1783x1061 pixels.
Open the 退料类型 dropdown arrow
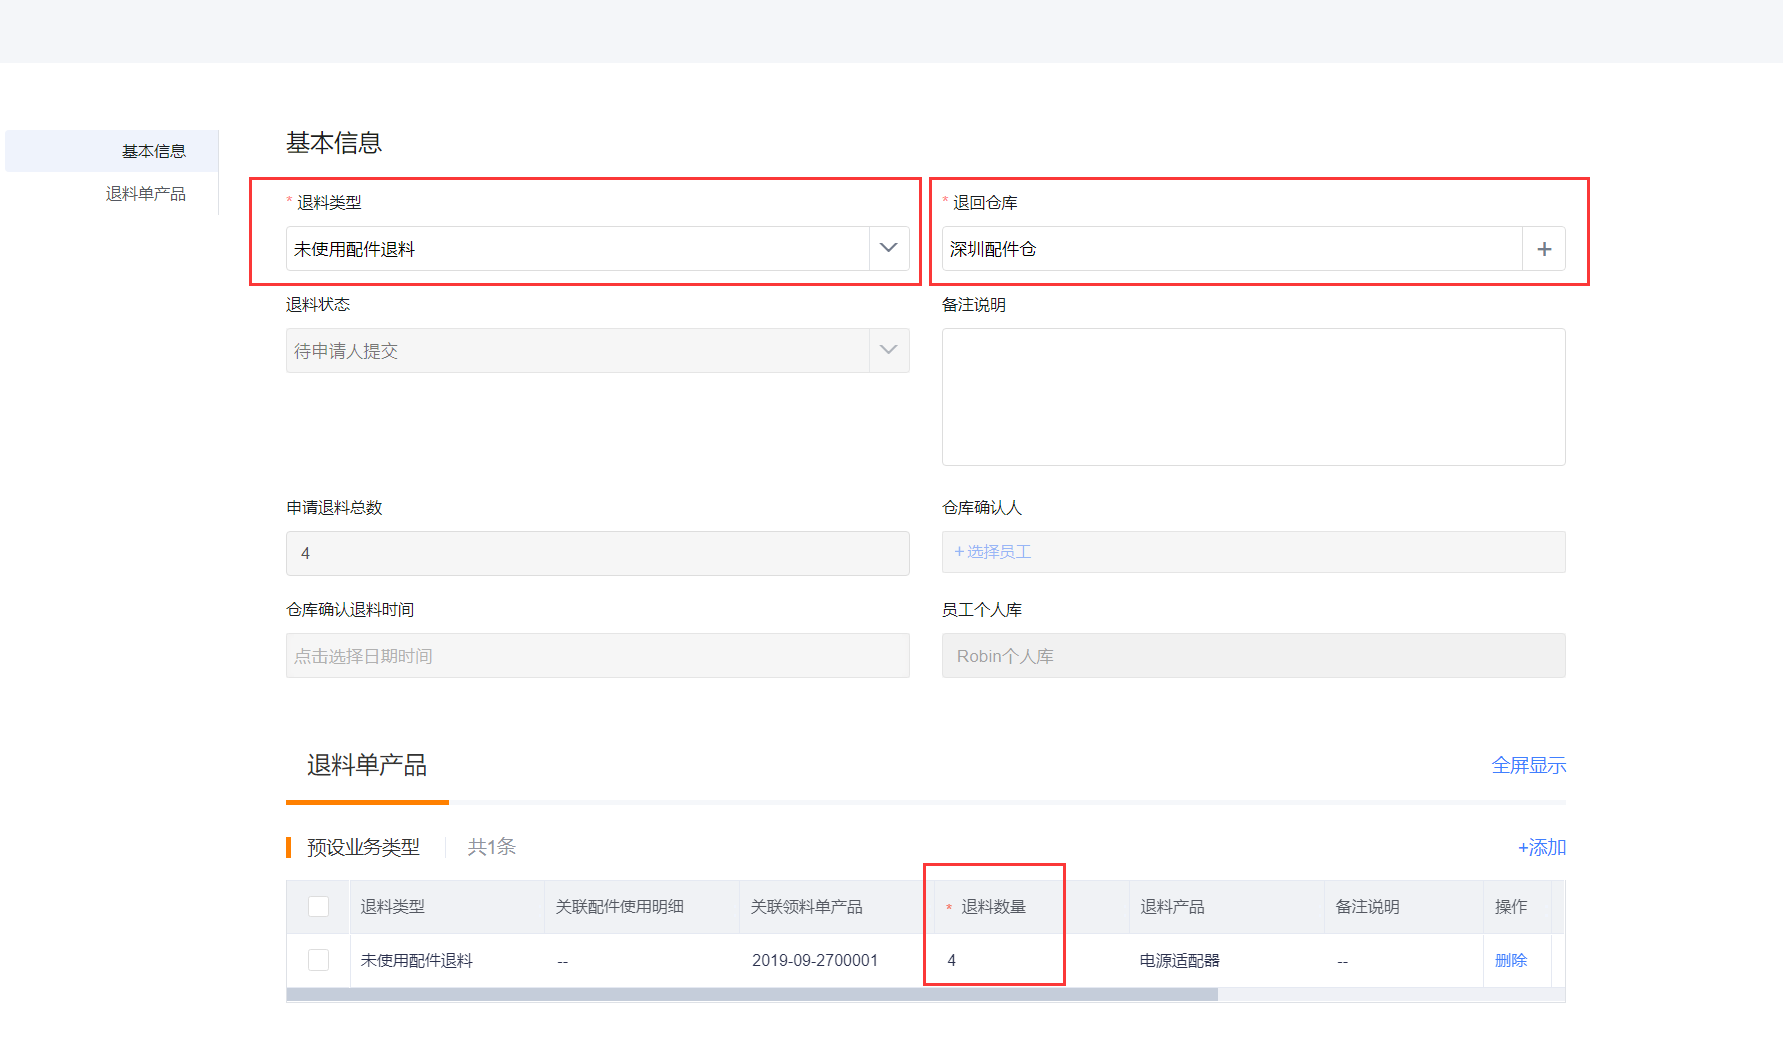(x=888, y=248)
